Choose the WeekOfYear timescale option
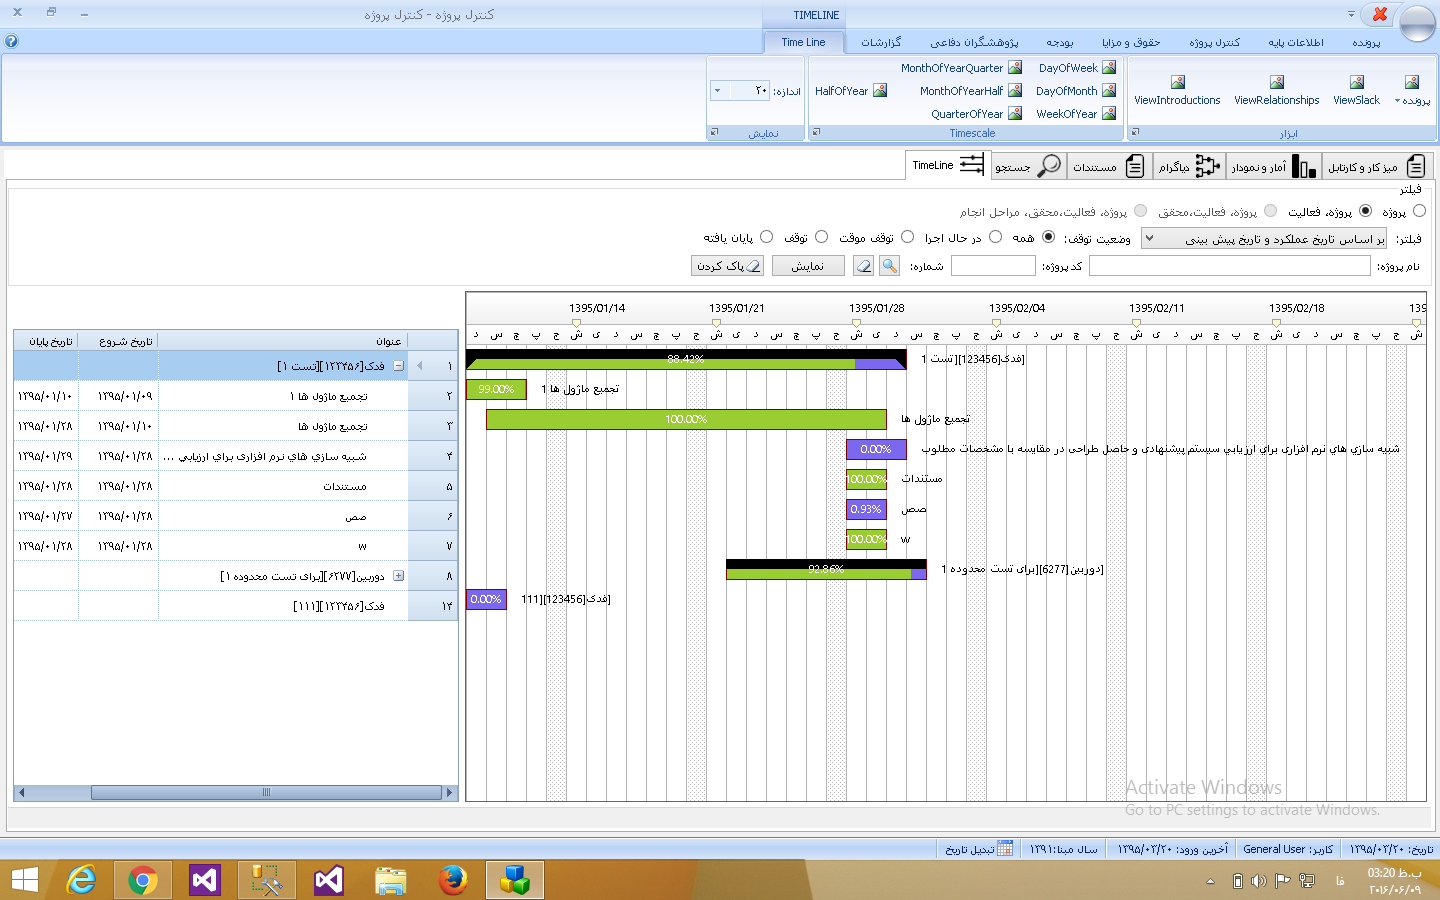Viewport: 1440px width, 900px height. [1108, 114]
